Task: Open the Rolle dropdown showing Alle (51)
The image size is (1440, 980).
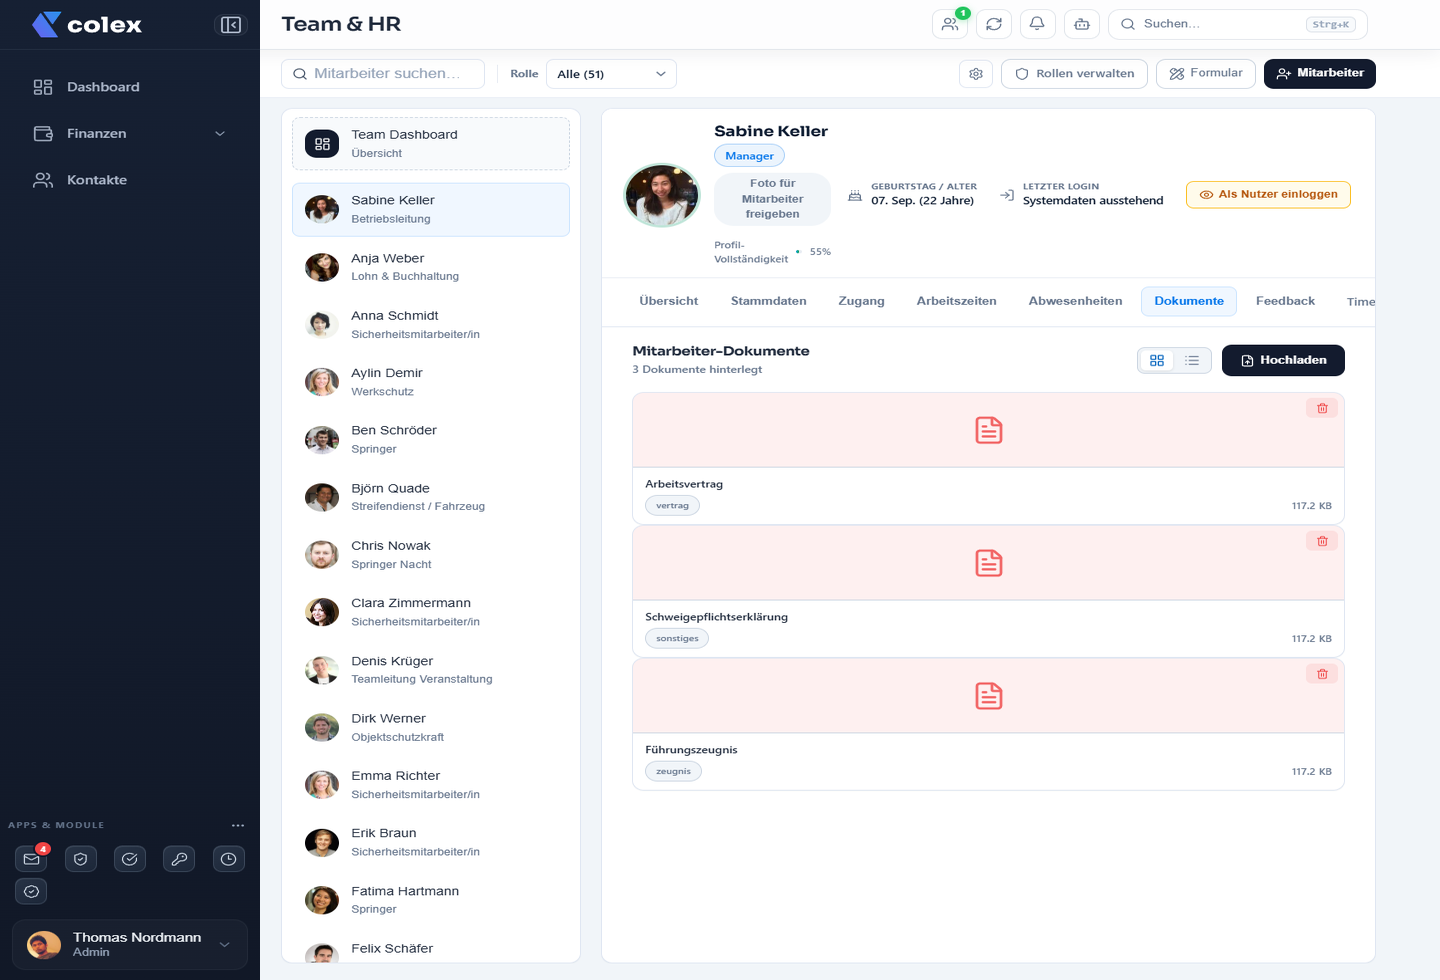Action: click(x=611, y=74)
